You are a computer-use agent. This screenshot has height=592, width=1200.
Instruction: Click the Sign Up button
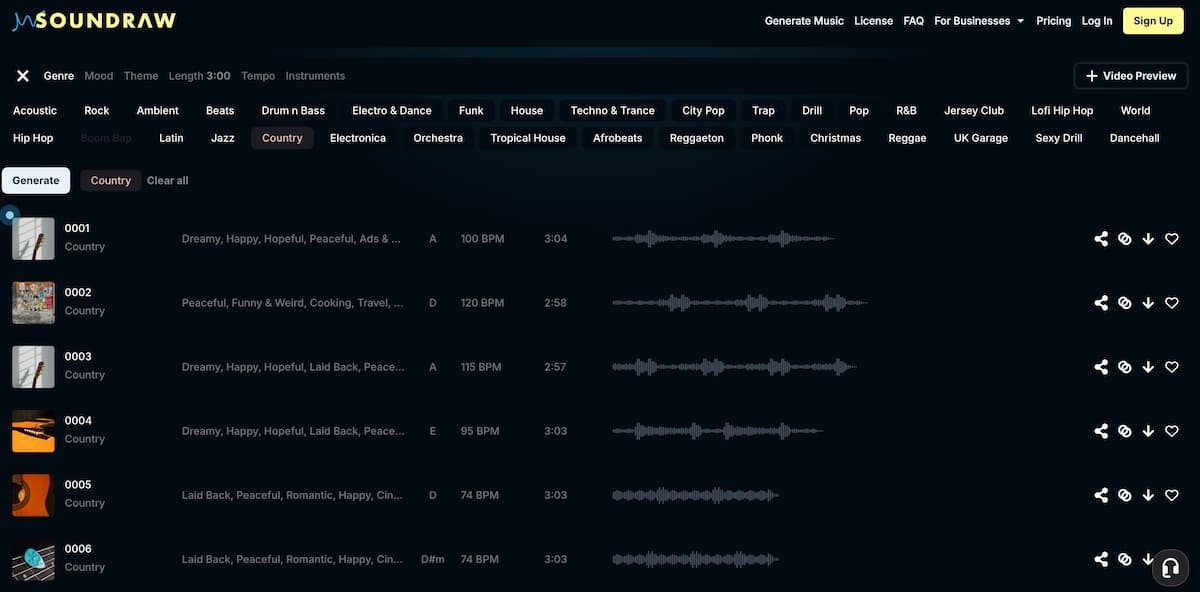click(1153, 21)
